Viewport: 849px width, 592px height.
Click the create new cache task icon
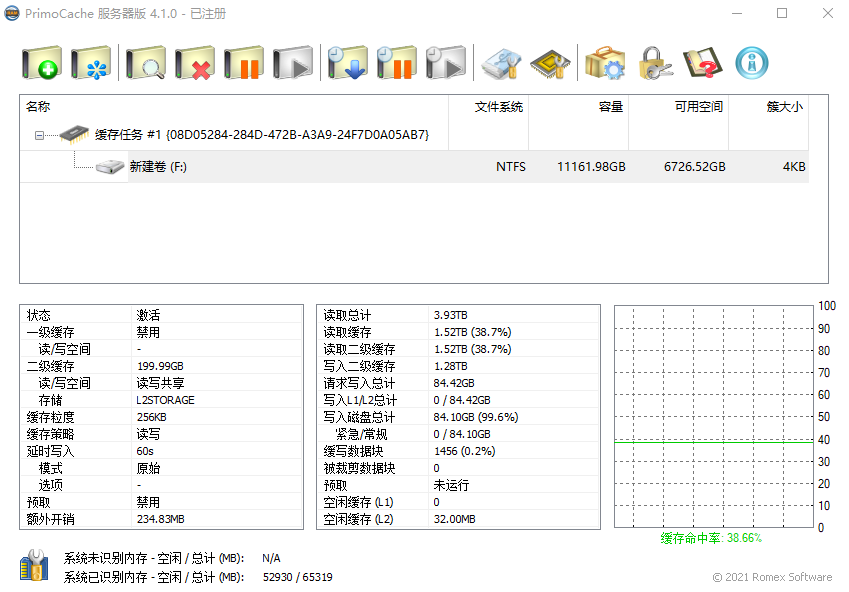[42, 64]
